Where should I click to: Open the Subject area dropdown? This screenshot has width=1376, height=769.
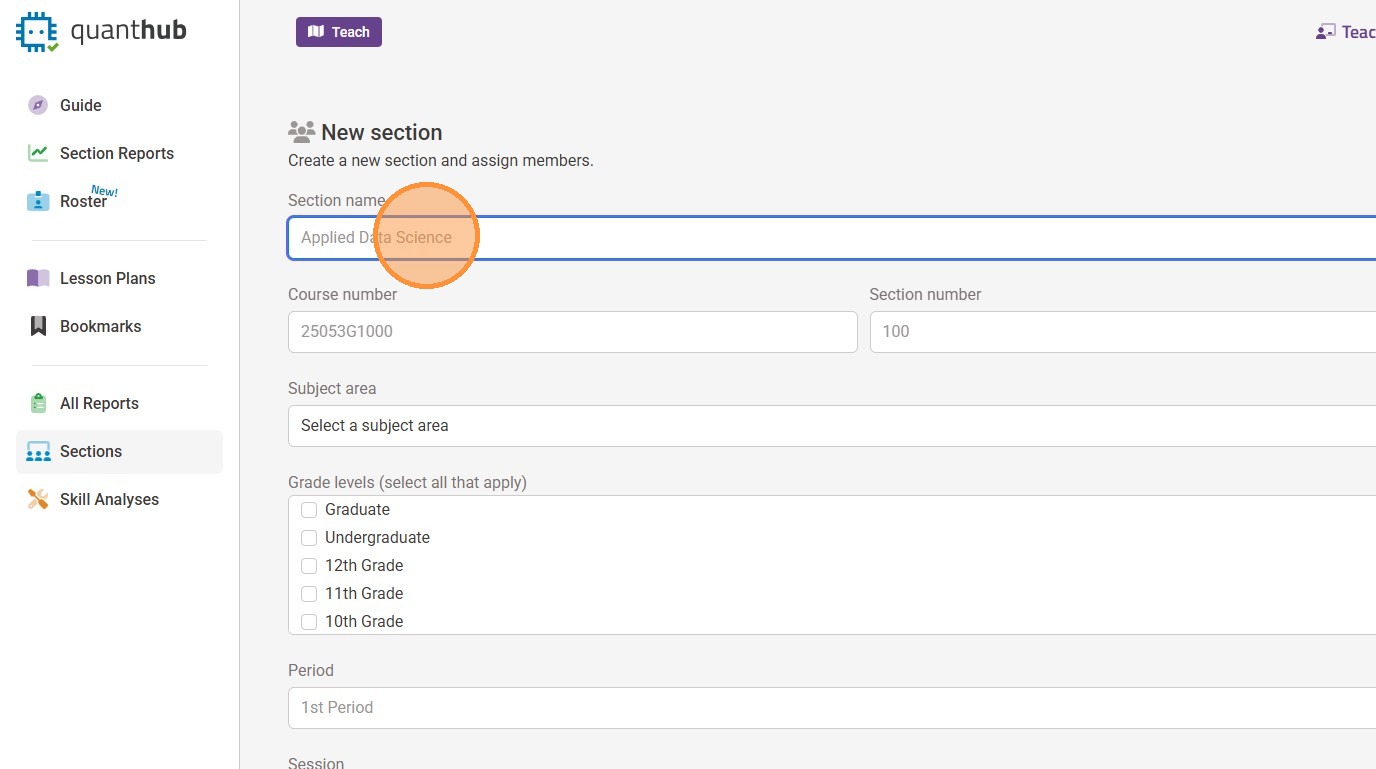(830, 426)
